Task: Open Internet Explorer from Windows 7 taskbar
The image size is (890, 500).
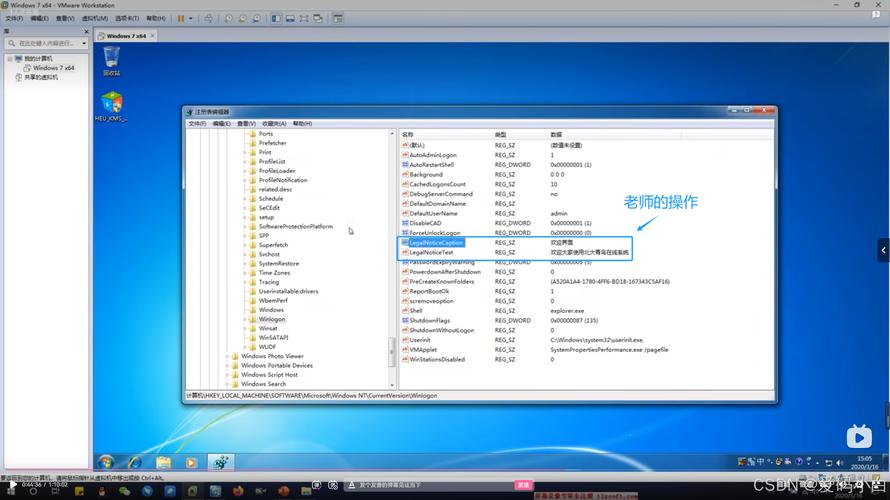Action: pyautogui.click(x=135, y=463)
